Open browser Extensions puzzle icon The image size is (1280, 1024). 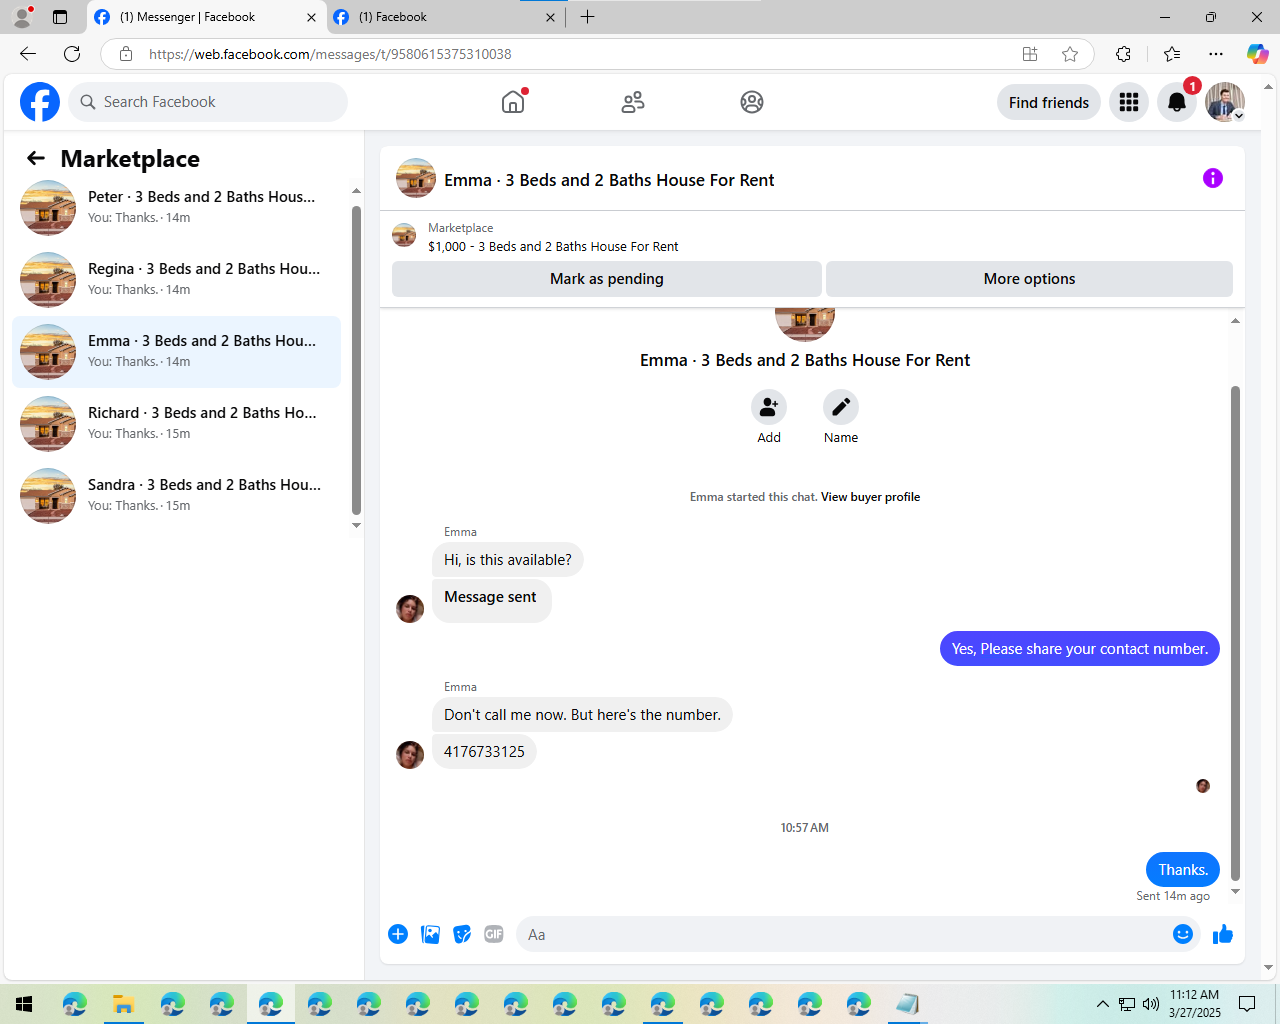pos(1123,54)
